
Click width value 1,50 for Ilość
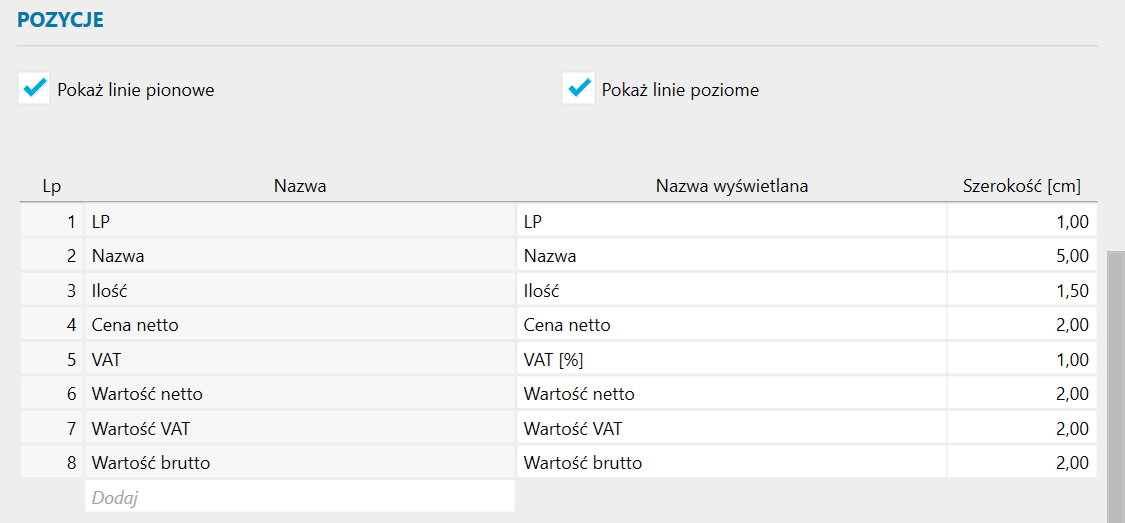pos(1021,291)
